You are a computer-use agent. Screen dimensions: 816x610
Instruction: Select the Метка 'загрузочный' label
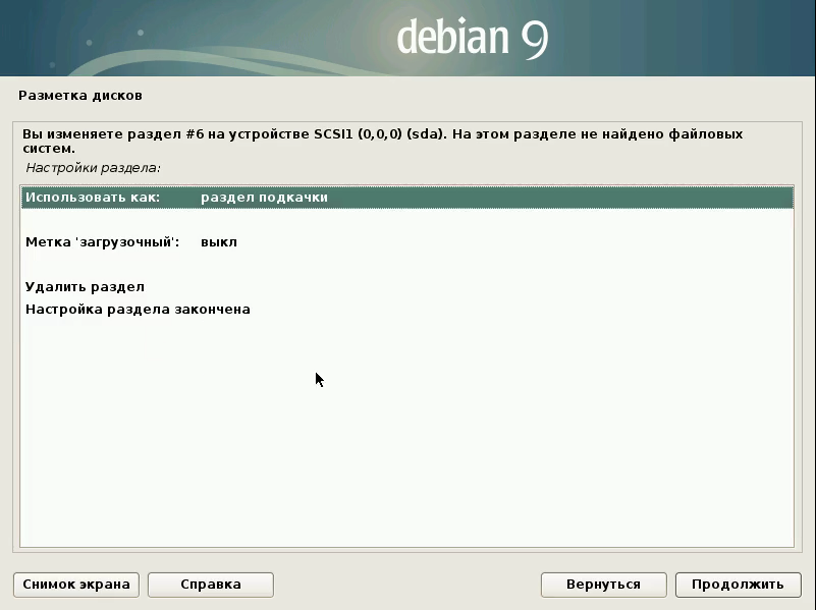pyautogui.click(x=102, y=242)
